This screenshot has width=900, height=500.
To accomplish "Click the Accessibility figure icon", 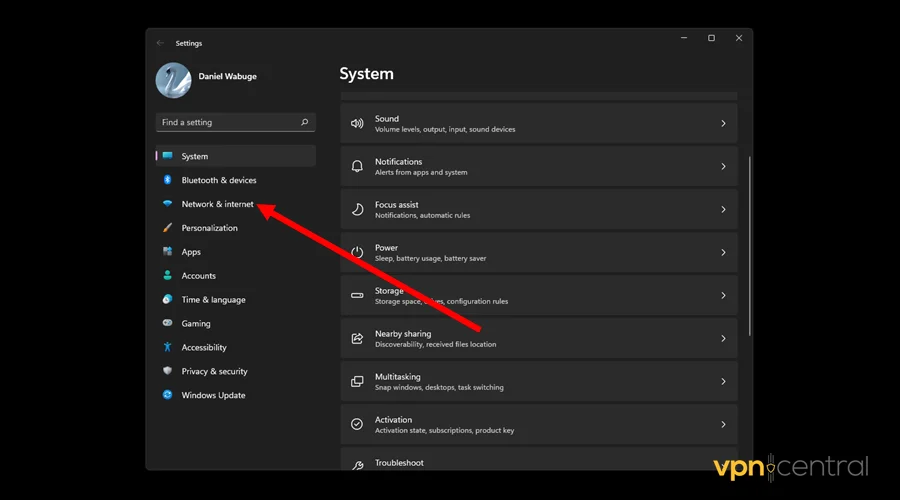I will pos(167,347).
